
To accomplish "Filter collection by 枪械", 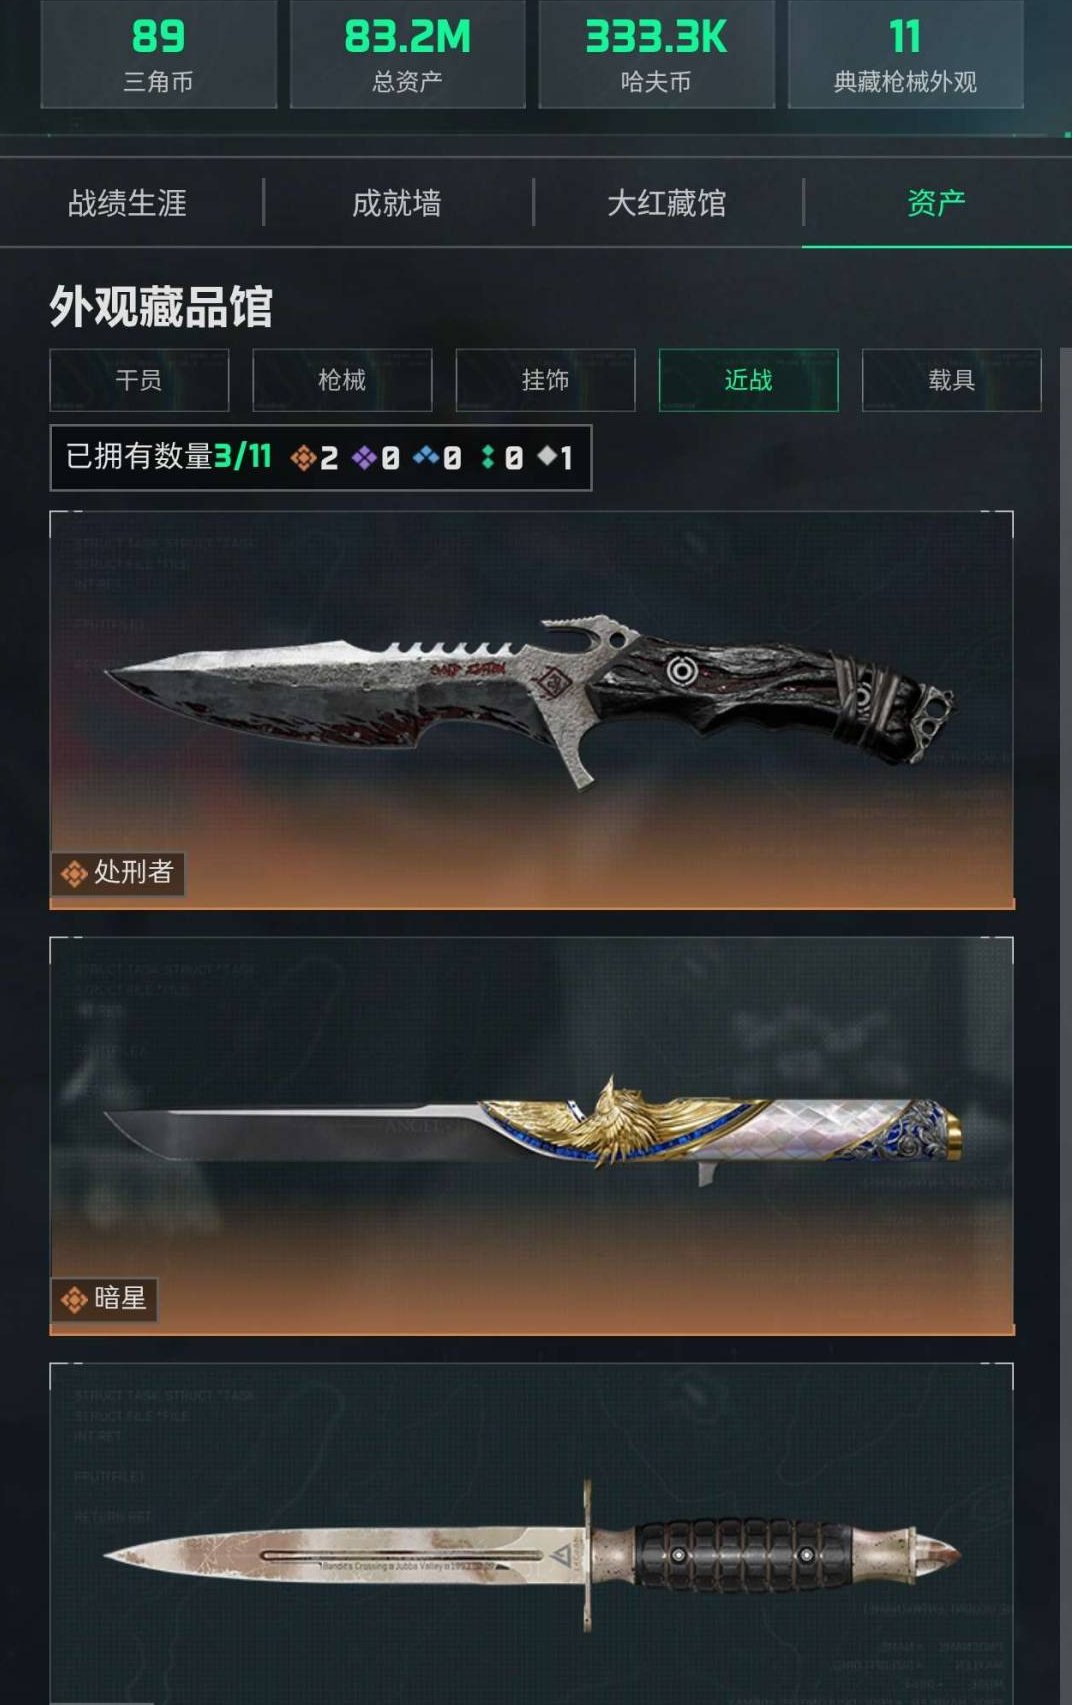I will (342, 380).
